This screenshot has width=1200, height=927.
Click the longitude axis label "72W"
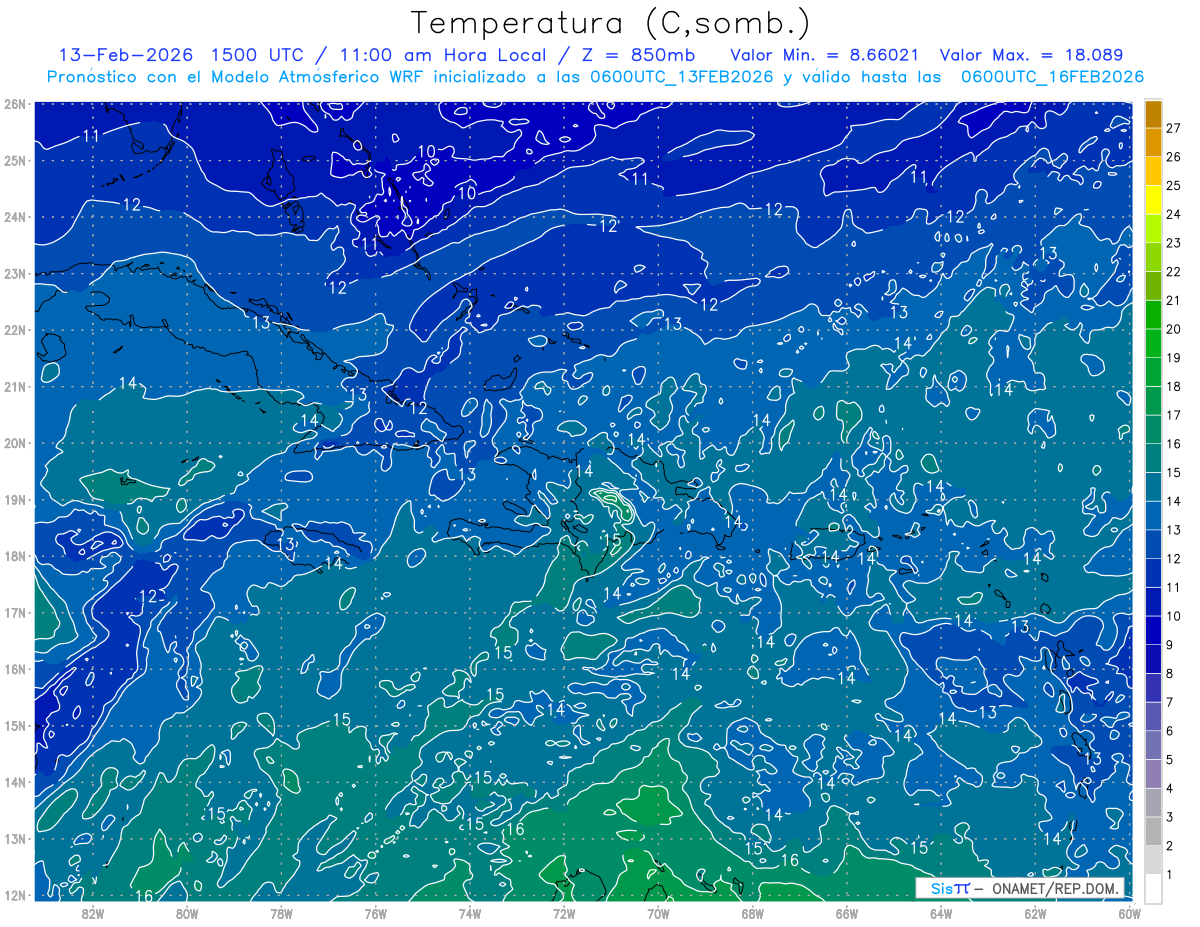tap(564, 913)
